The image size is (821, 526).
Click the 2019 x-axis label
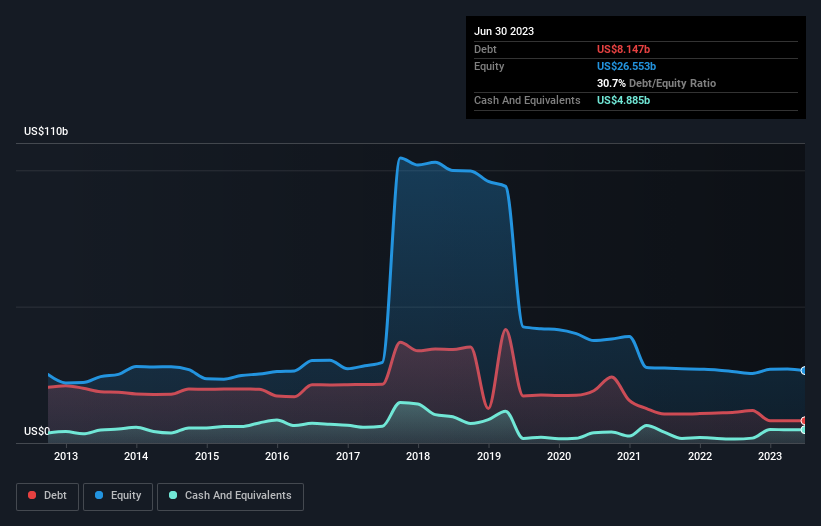pos(489,456)
